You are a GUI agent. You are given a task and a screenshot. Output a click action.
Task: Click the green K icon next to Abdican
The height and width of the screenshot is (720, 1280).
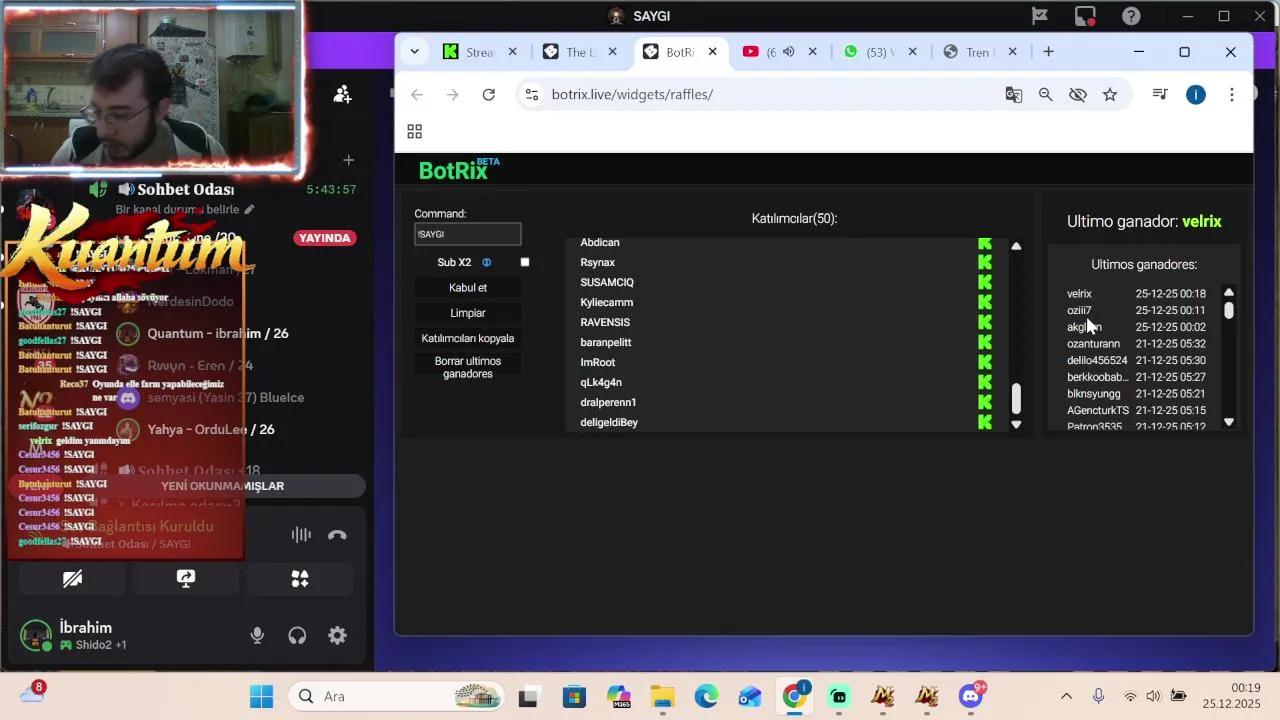[x=984, y=242]
